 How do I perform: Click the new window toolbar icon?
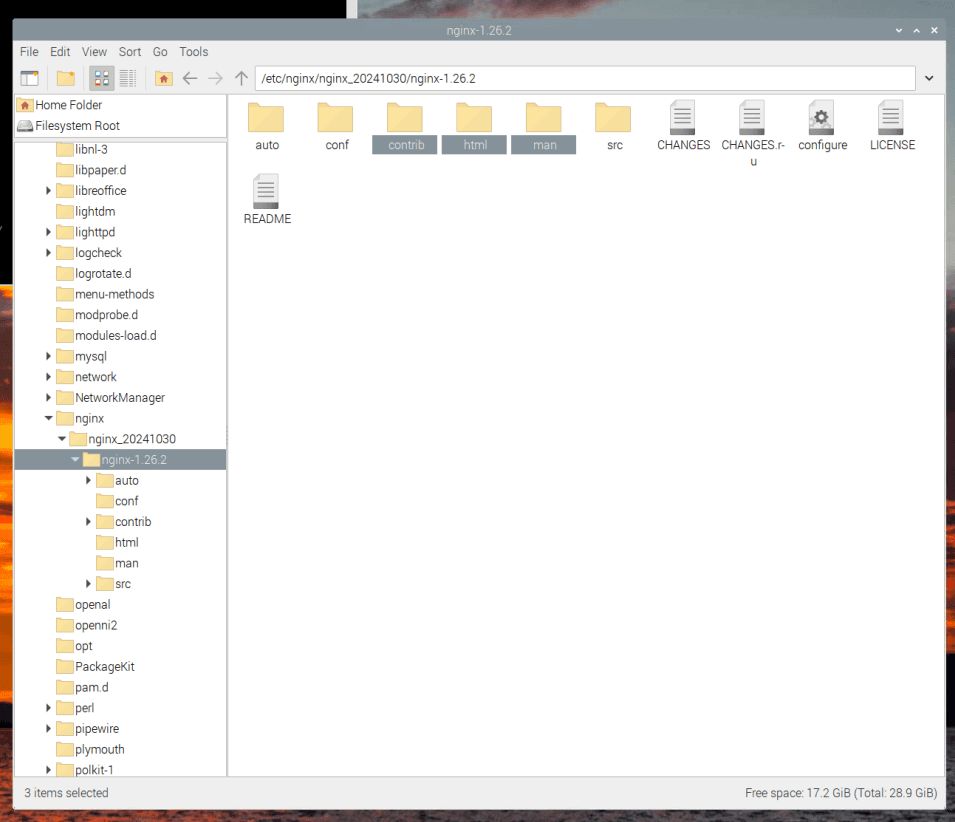point(30,78)
